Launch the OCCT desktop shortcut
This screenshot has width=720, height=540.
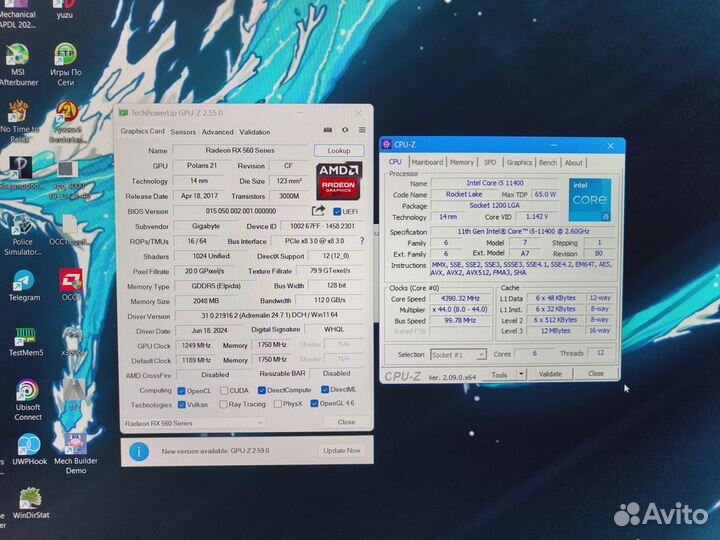[x=71, y=285]
